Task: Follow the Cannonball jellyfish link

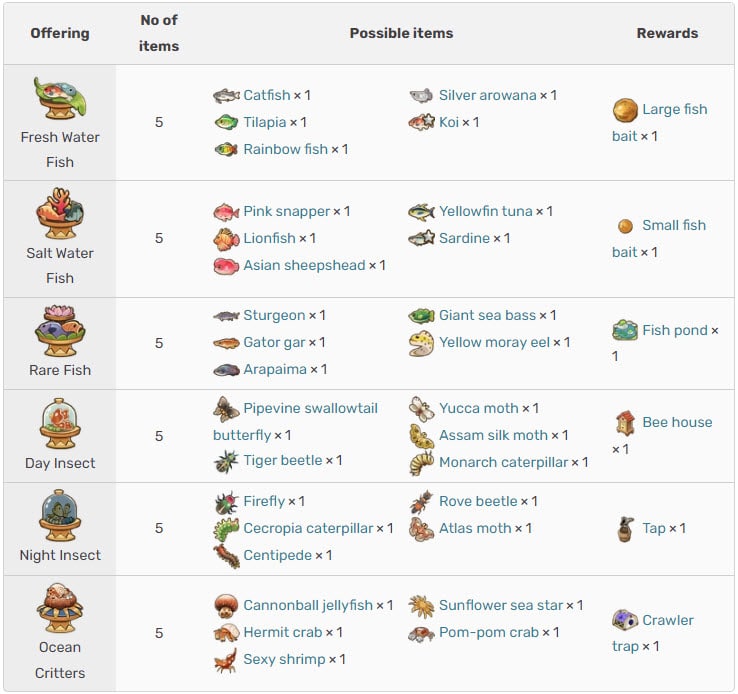Action: point(308,605)
